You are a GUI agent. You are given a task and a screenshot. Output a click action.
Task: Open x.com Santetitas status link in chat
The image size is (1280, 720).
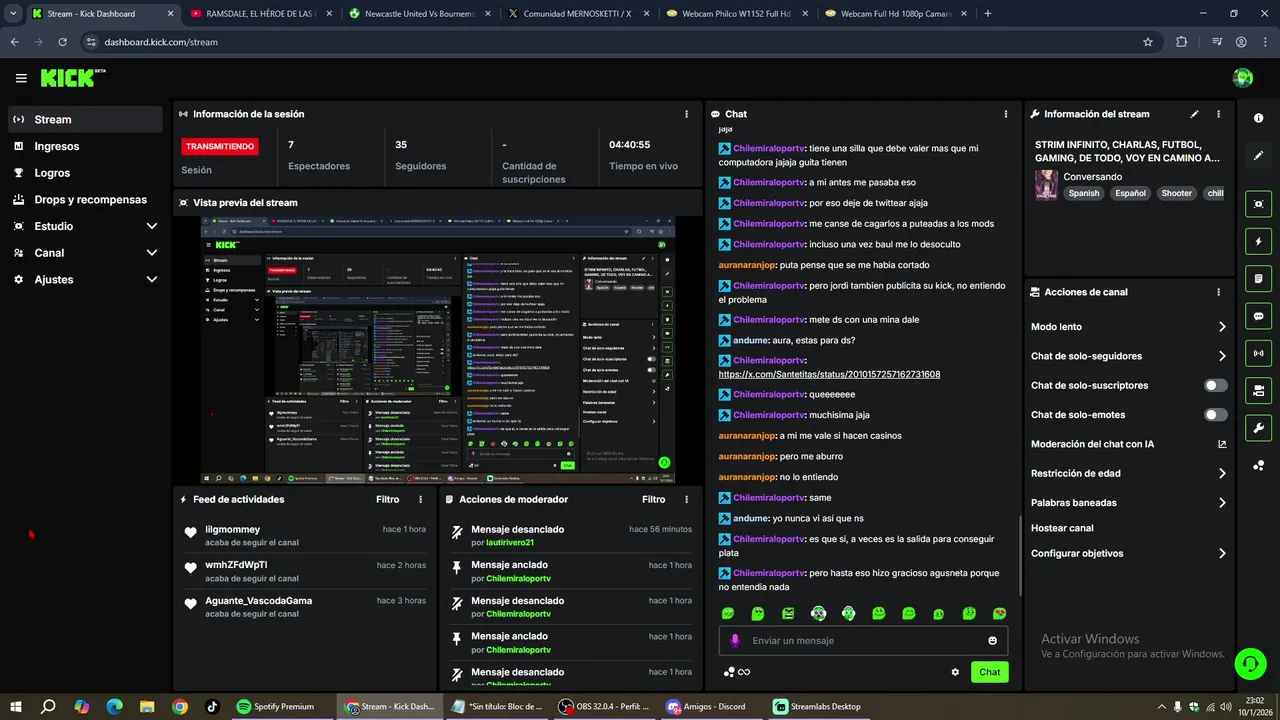(829, 374)
